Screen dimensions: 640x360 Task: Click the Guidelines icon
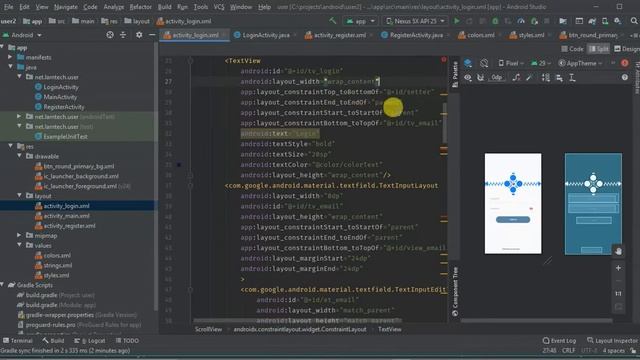[572, 77]
